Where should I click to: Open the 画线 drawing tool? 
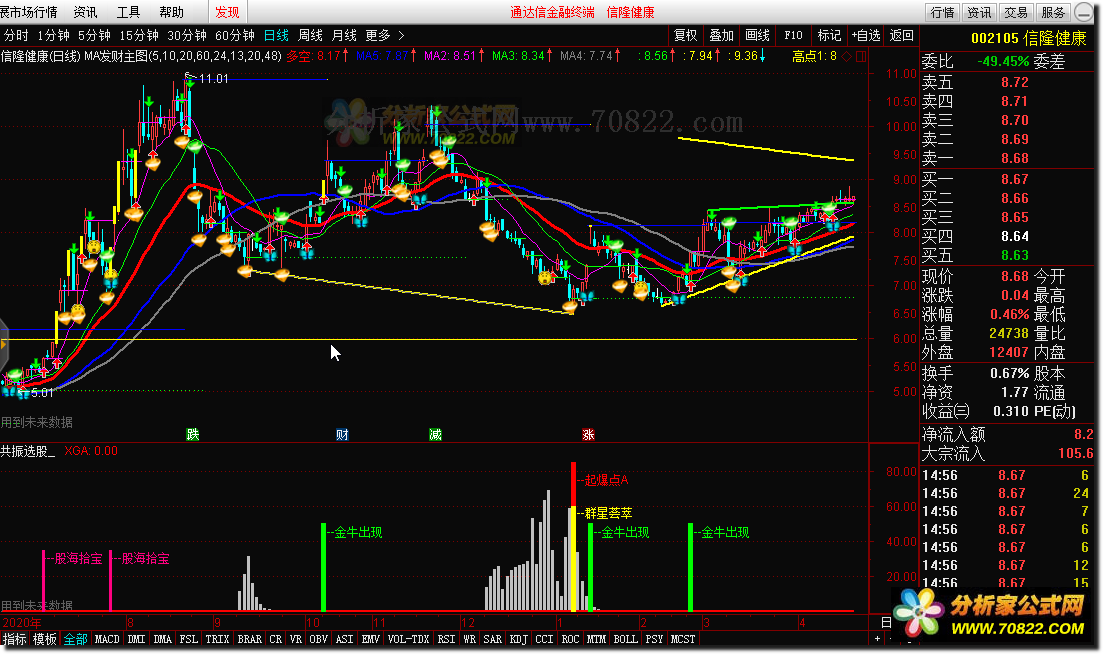click(x=757, y=35)
